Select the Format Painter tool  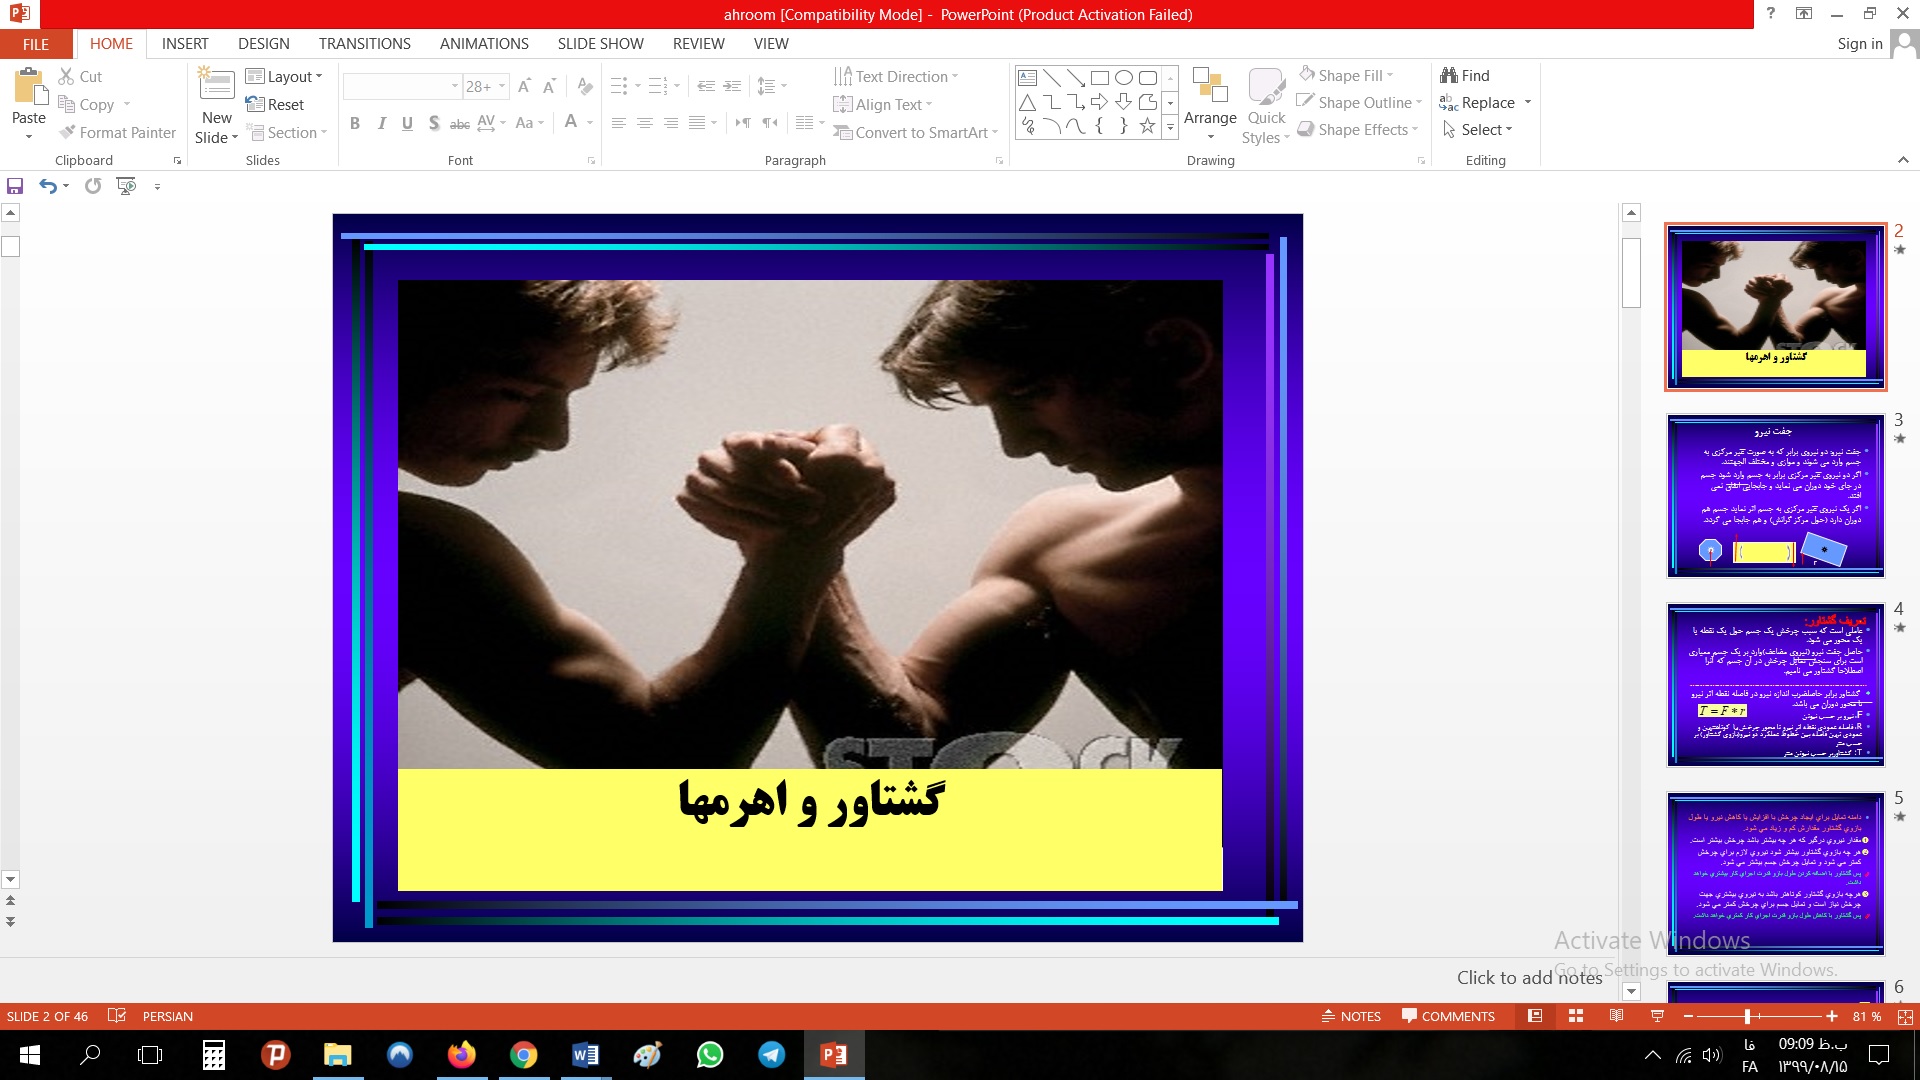tap(117, 132)
